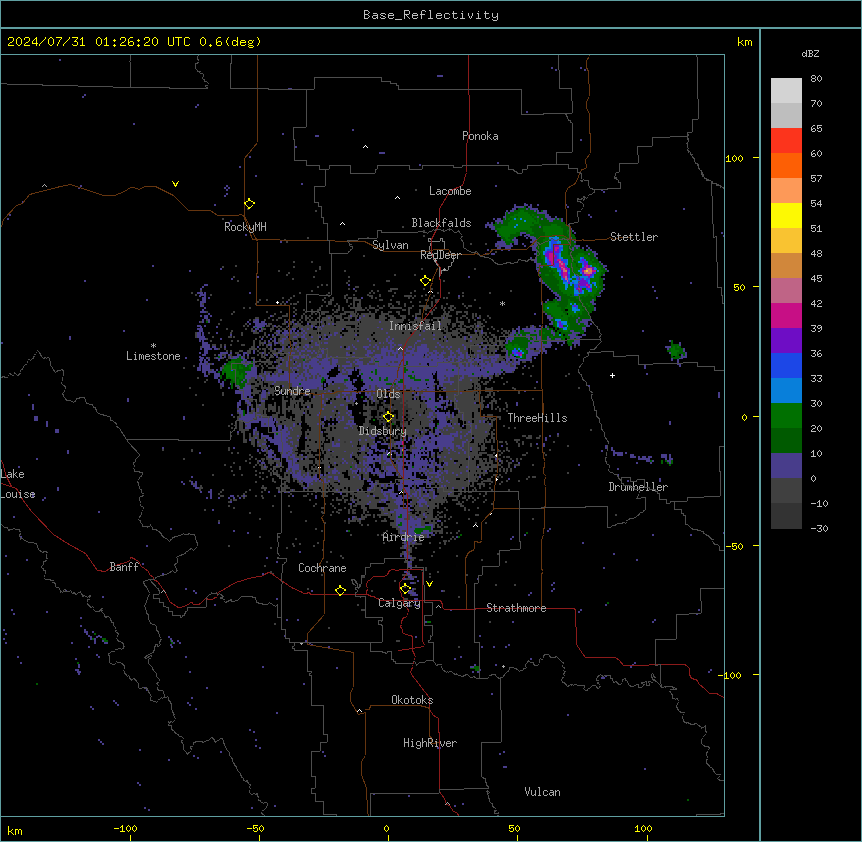Click the Blackfalds city label
This screenshot has width=862, height=842.
tap(441, 223)
